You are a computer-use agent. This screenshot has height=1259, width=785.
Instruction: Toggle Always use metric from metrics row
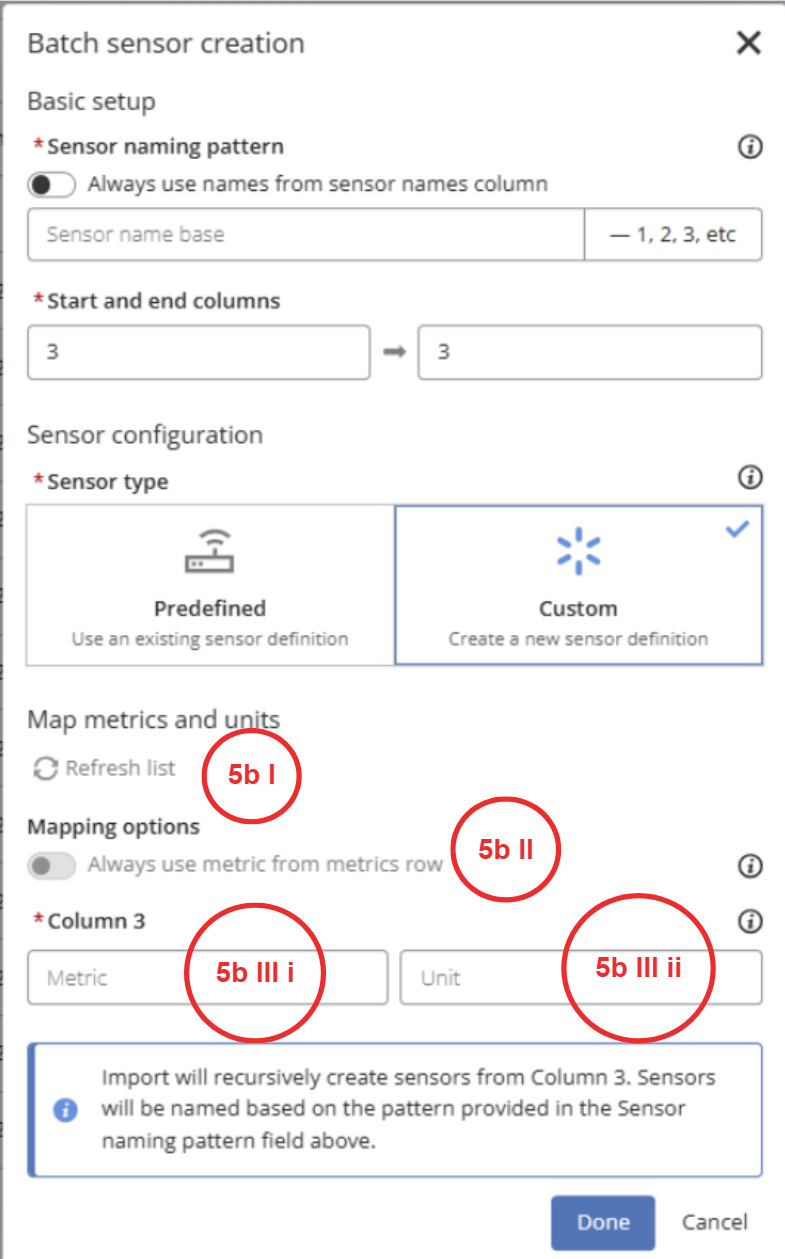(x=52, y=866)
